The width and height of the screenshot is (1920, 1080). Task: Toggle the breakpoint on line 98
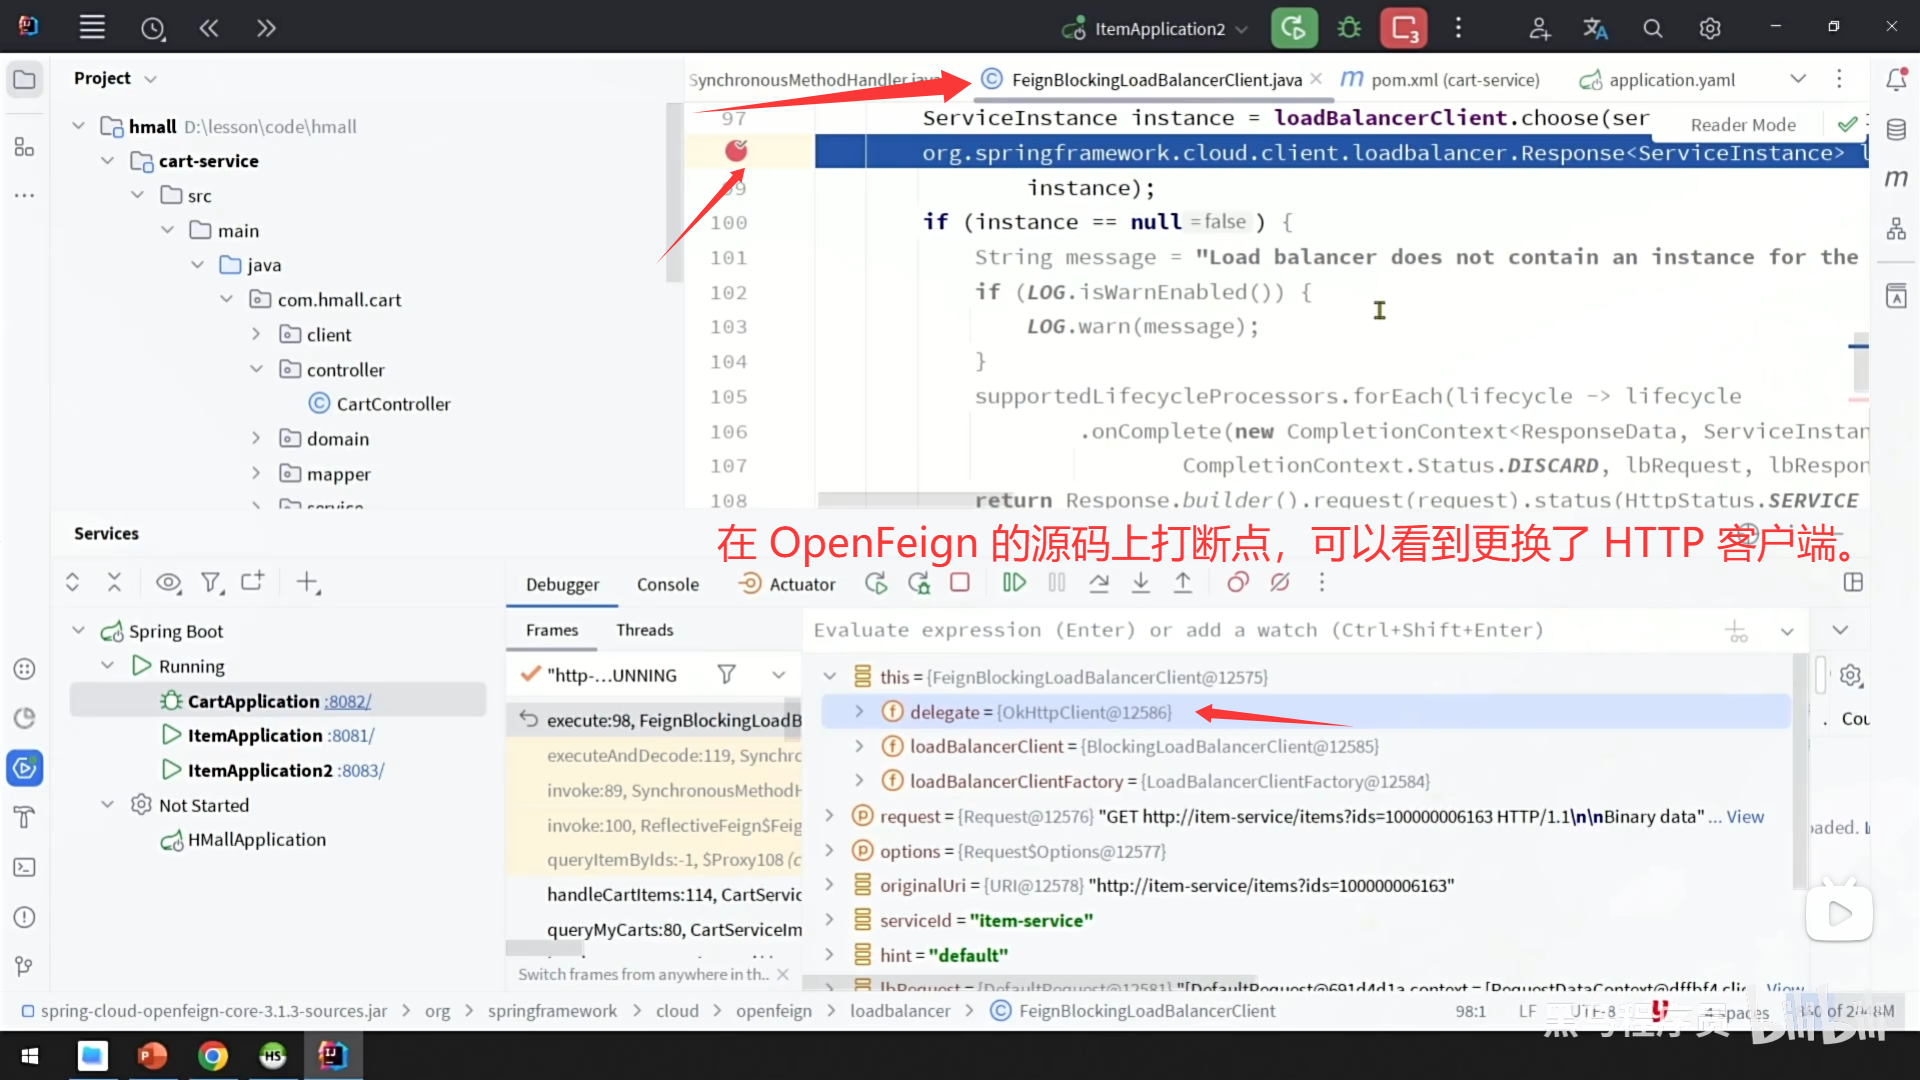coord(736,151)
